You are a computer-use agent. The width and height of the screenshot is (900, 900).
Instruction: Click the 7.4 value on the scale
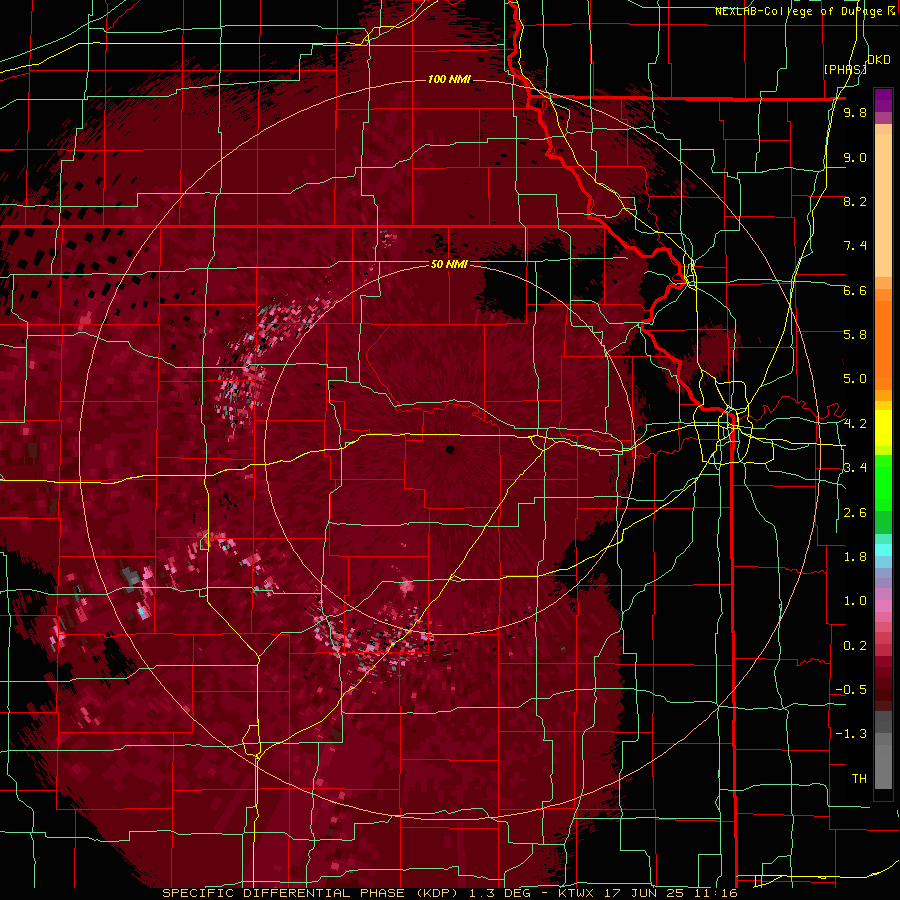(855, 246)
